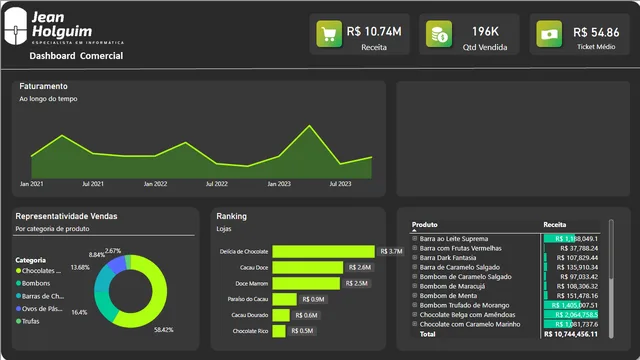Select the Chocolates legend color marker
The image size is (640, 360).
(18, 271)
